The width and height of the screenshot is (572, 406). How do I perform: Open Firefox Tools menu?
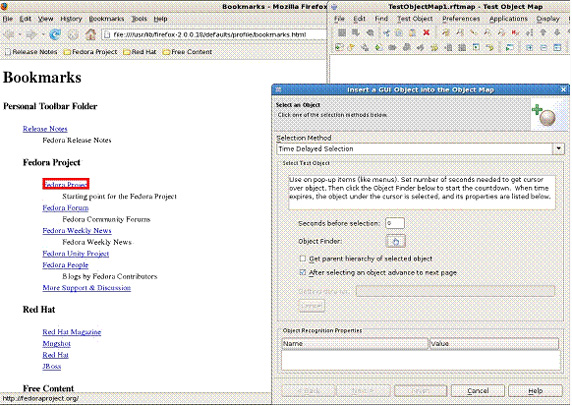pos(139,19)
